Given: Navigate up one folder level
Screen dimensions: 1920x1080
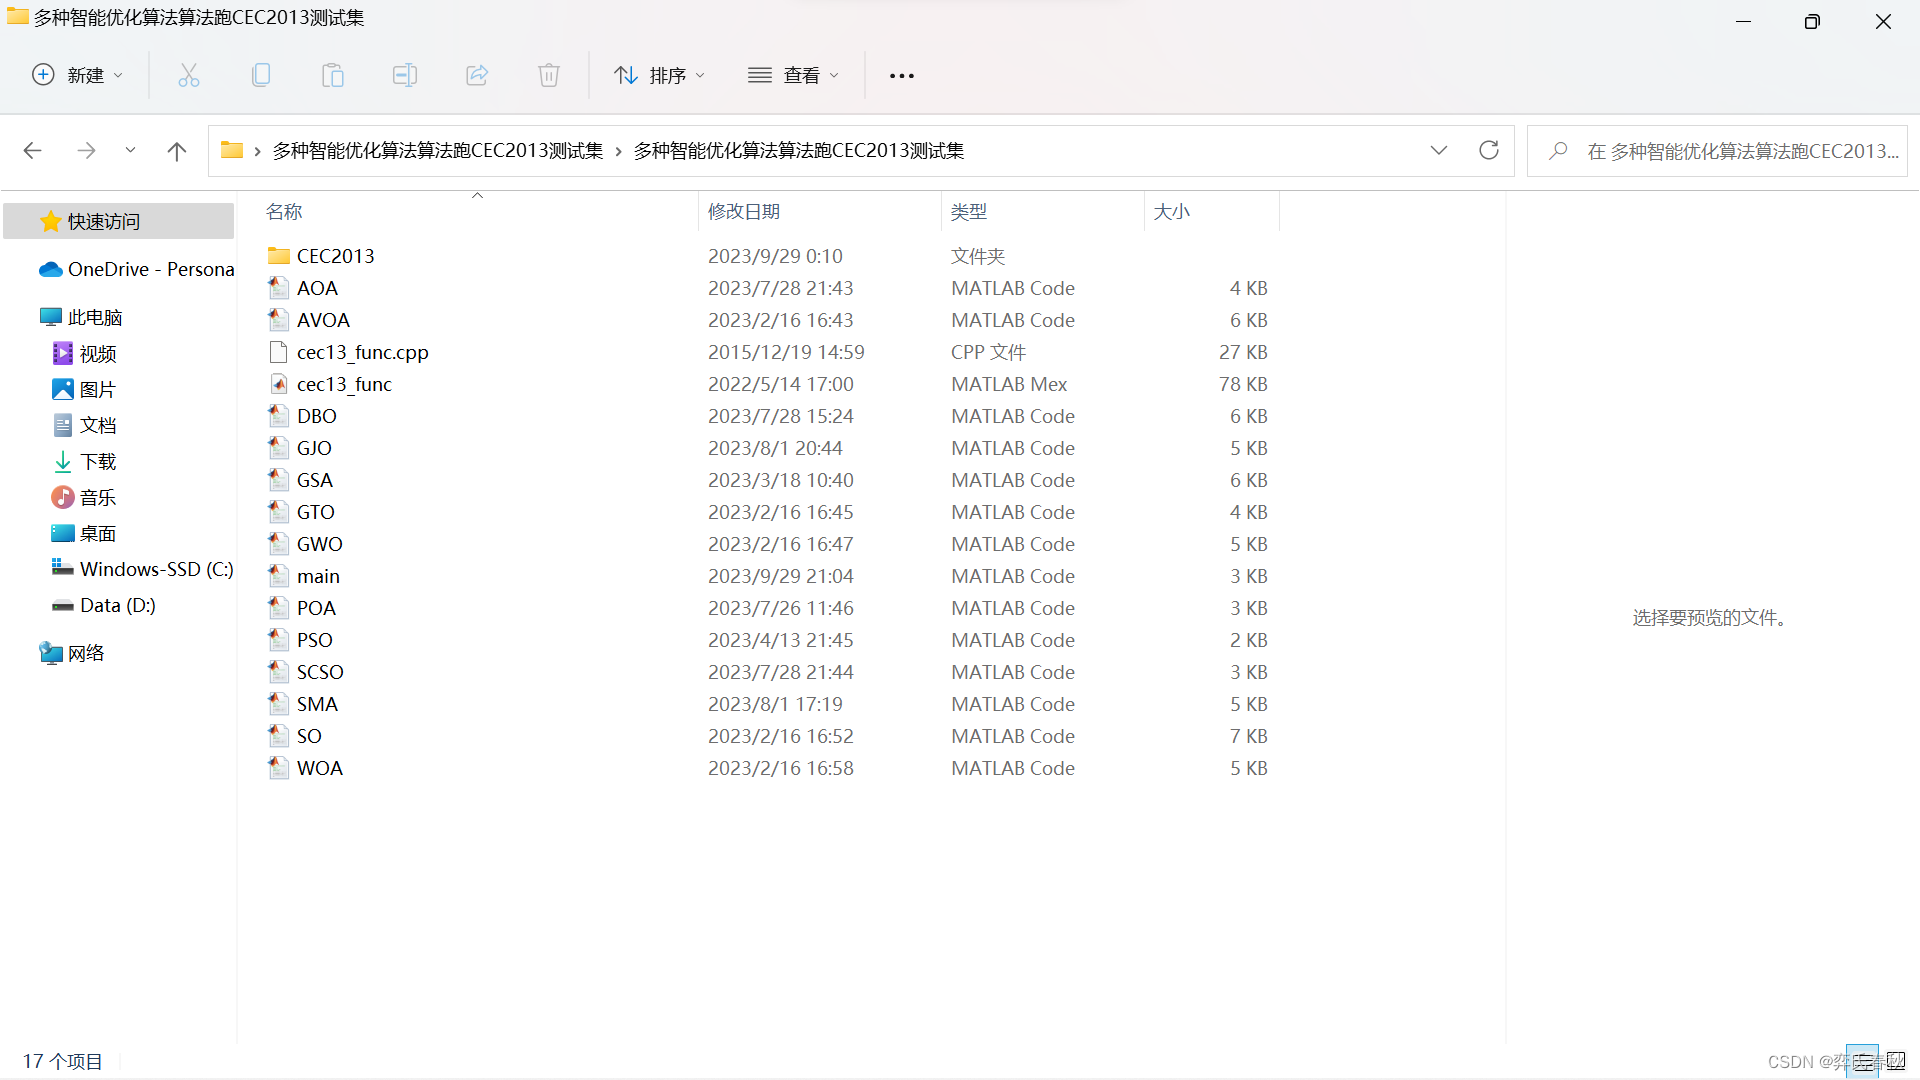Looking at the screenshot, I should tap(177, 151).
